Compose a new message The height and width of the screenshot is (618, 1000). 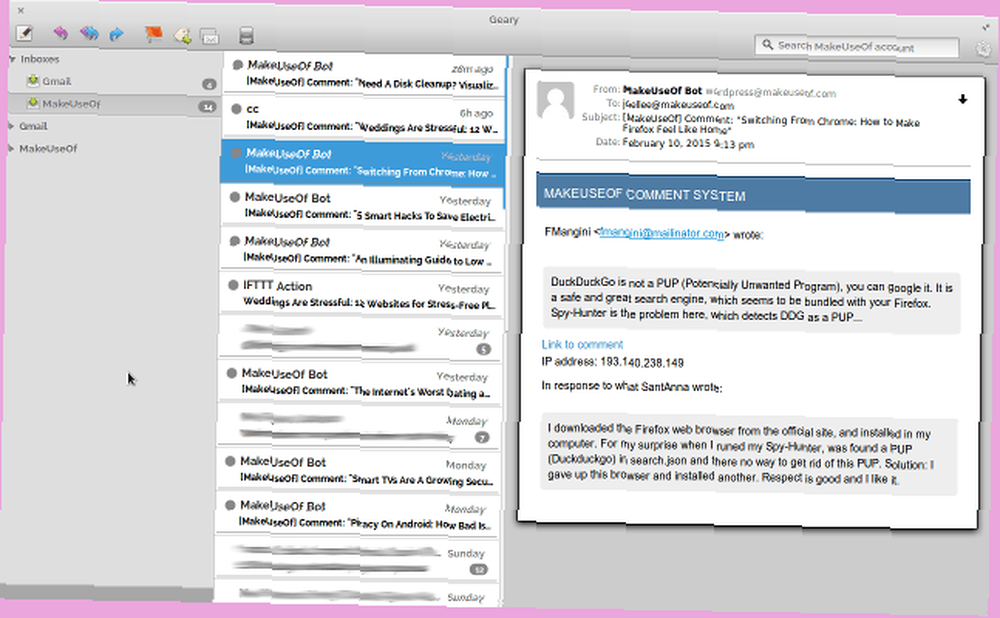coord(24,33)
